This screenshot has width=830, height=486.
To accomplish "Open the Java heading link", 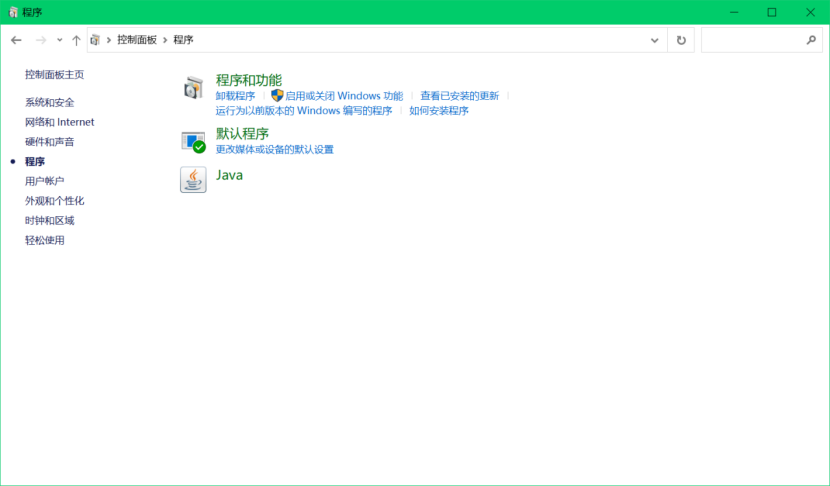I will pyautogui.click(x=229, y=175).
